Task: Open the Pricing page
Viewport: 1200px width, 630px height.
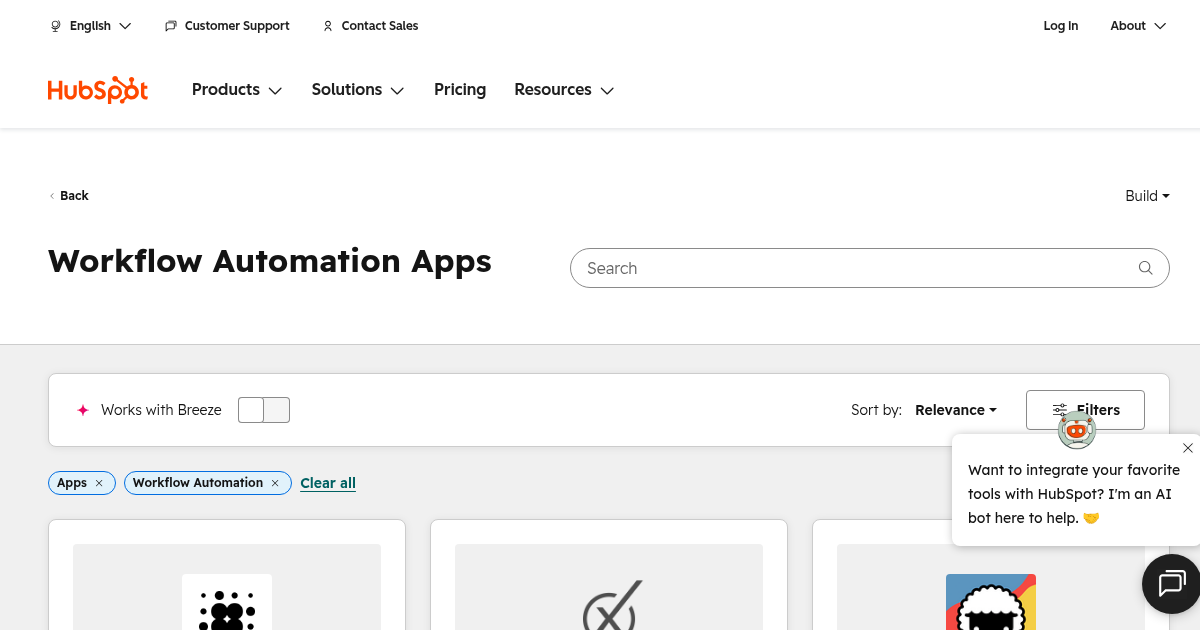Action: (x=460, y=90)
